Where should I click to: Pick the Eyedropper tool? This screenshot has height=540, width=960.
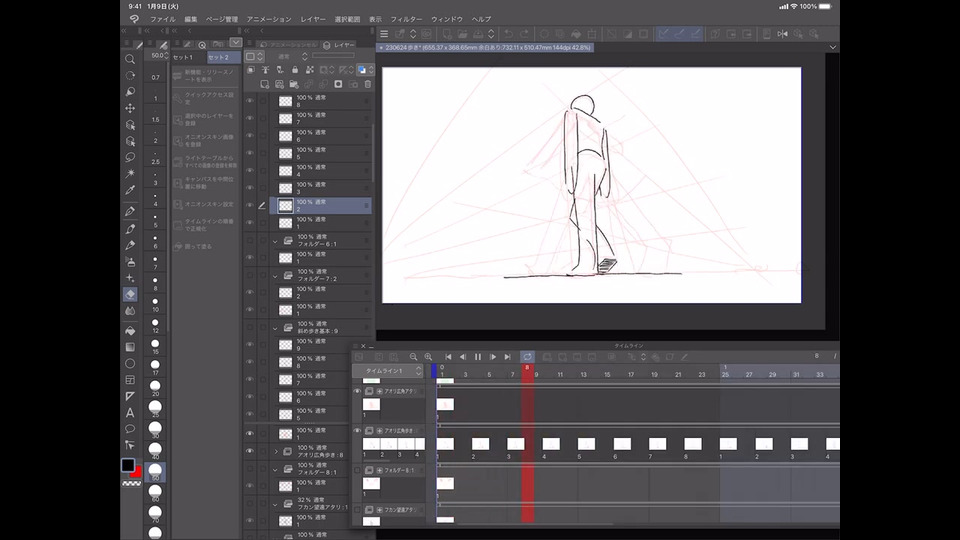coord(130,190)
